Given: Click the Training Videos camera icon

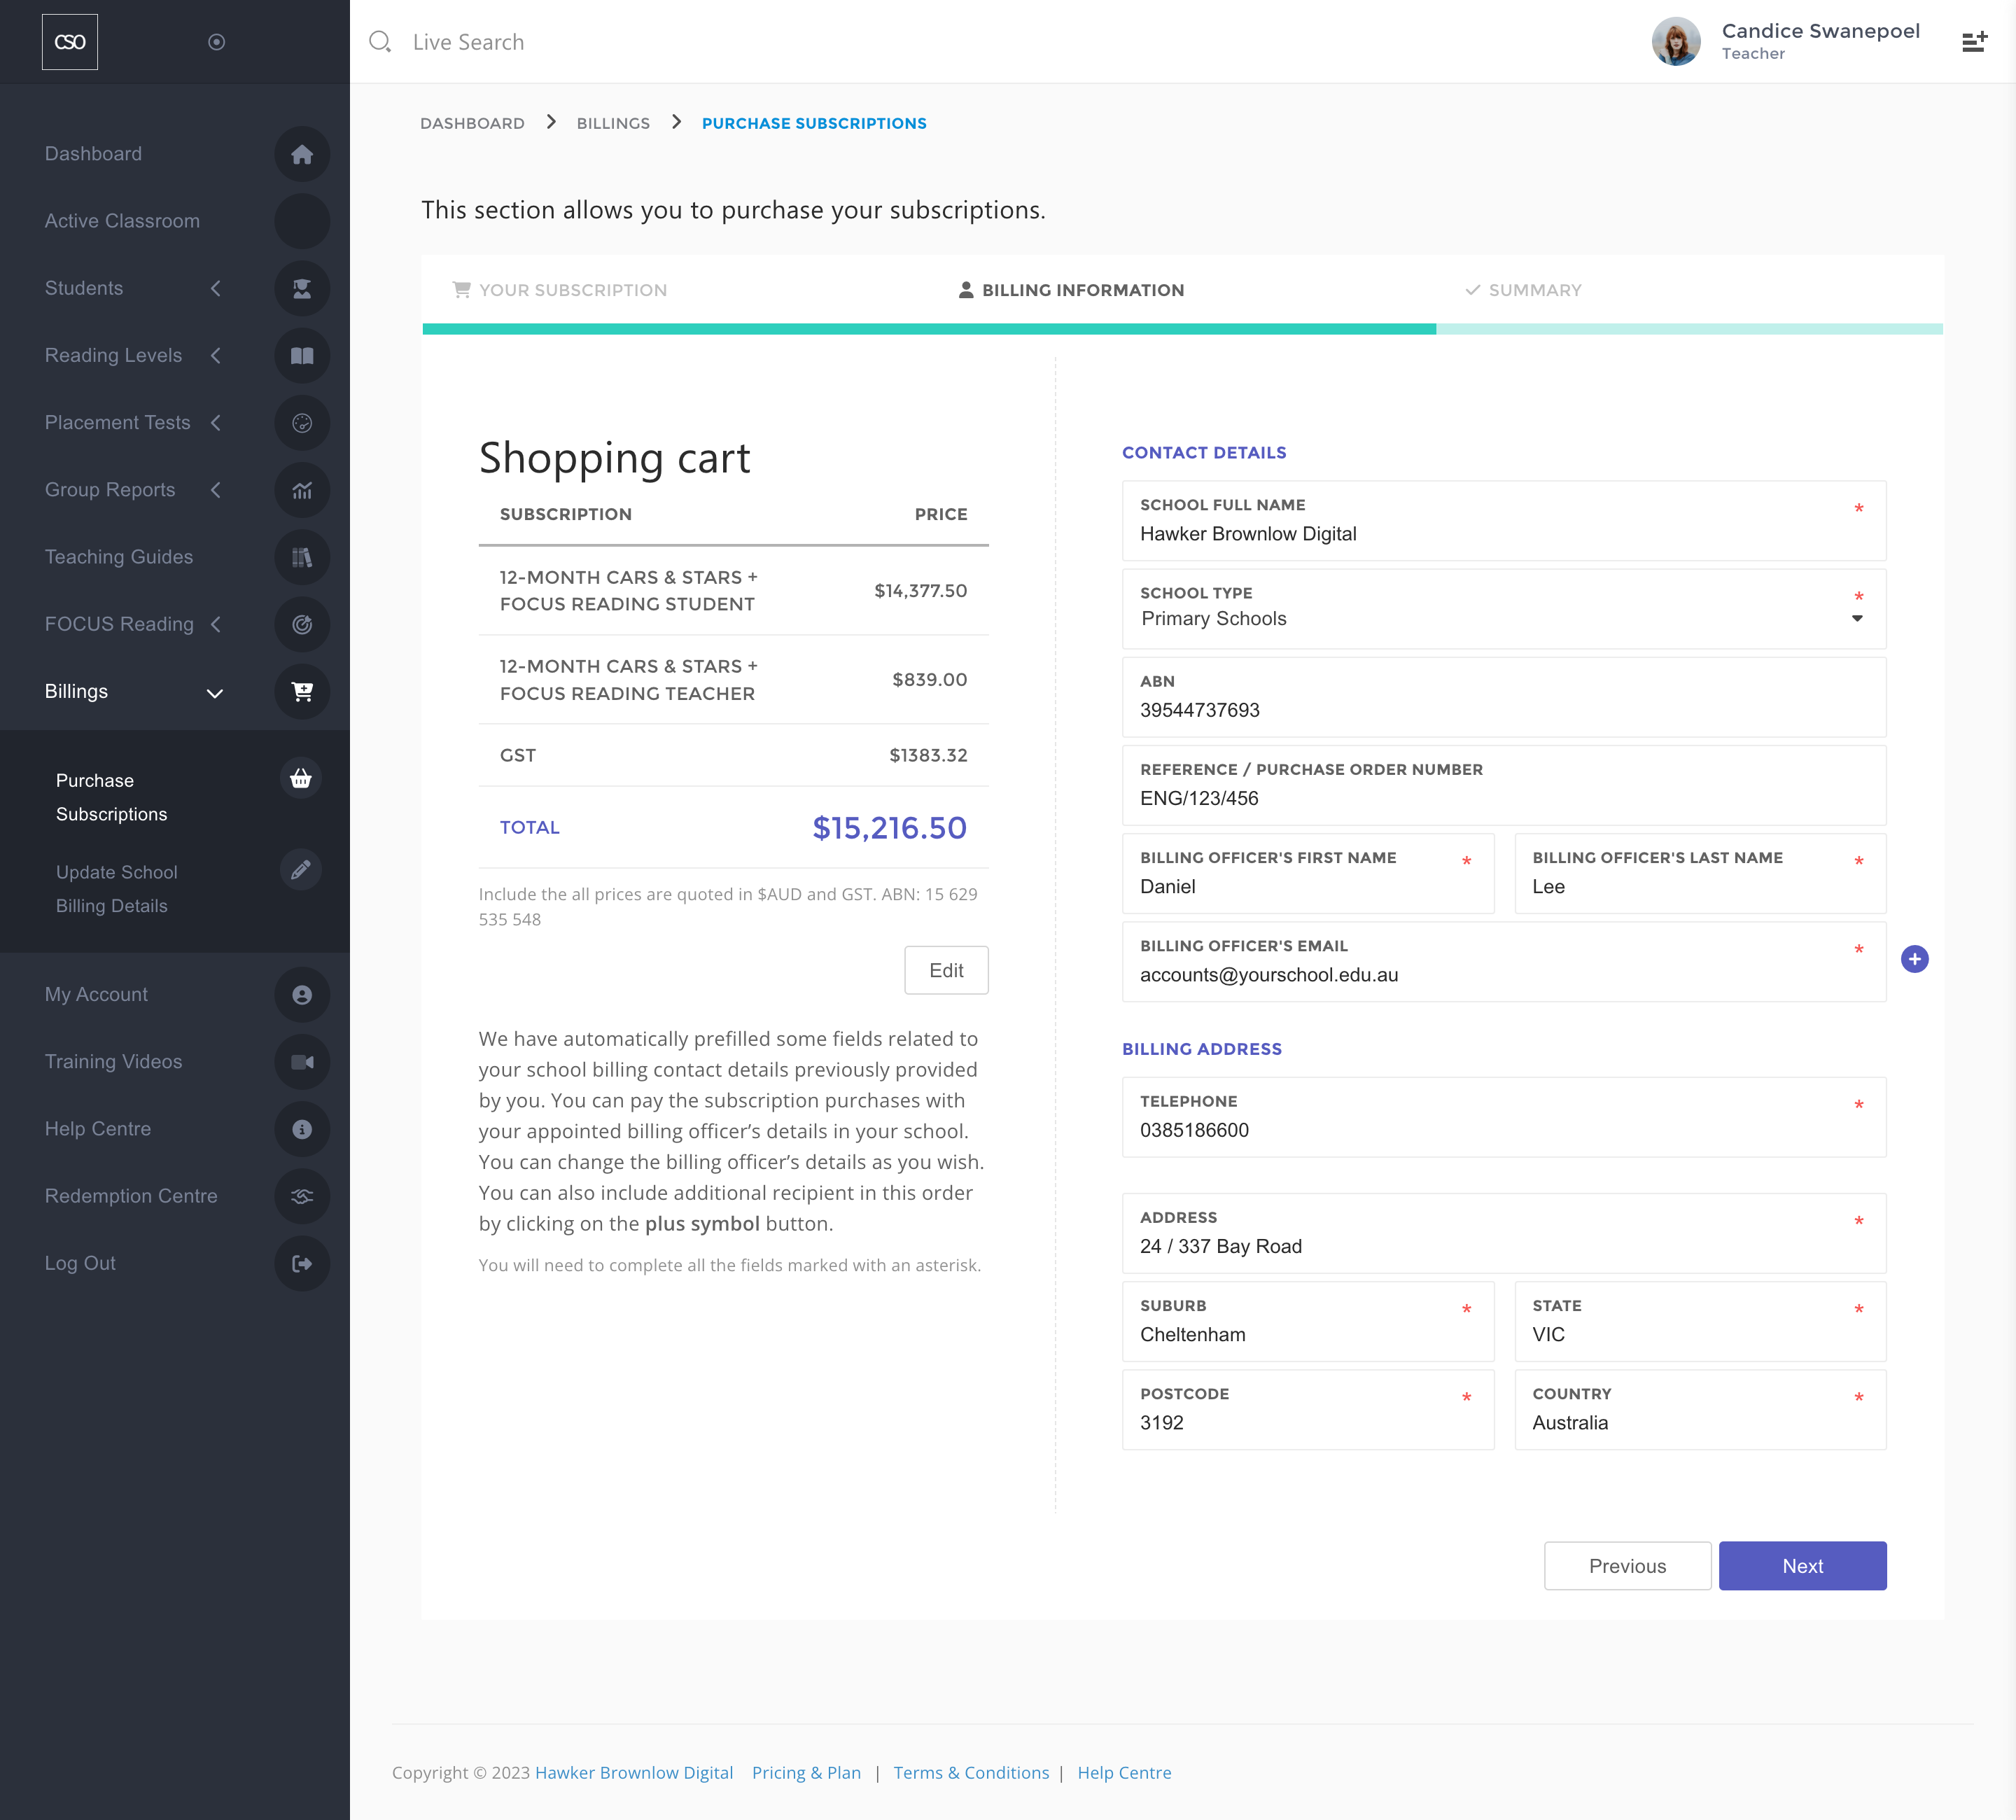Looking at the screenshot, I should pos(302,1062).
